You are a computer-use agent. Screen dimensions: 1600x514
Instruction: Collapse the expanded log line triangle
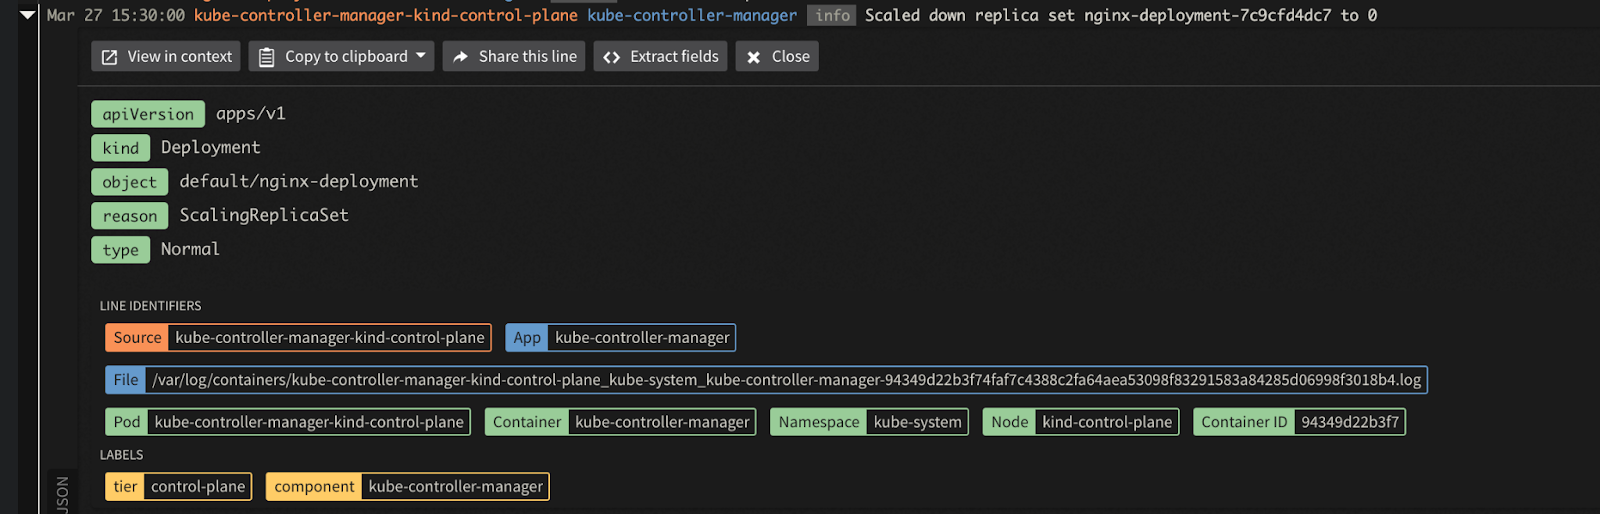28,15
